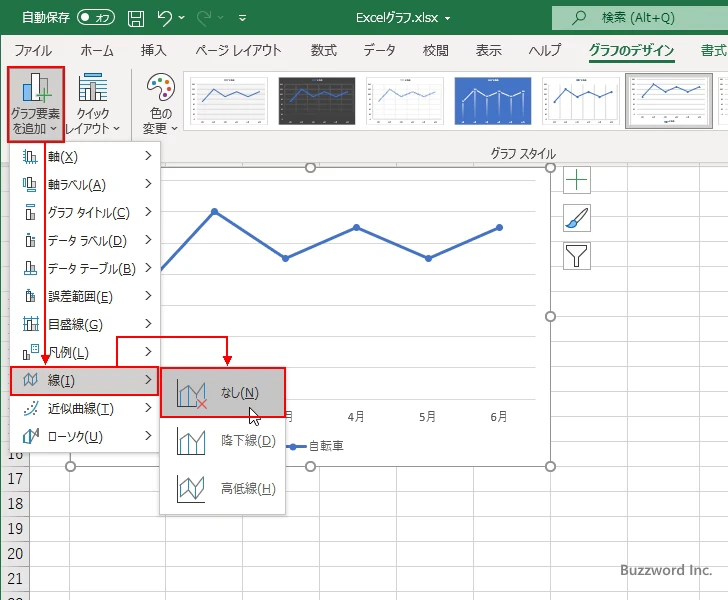Switch to the 表示 tab

tap(488, 50)
